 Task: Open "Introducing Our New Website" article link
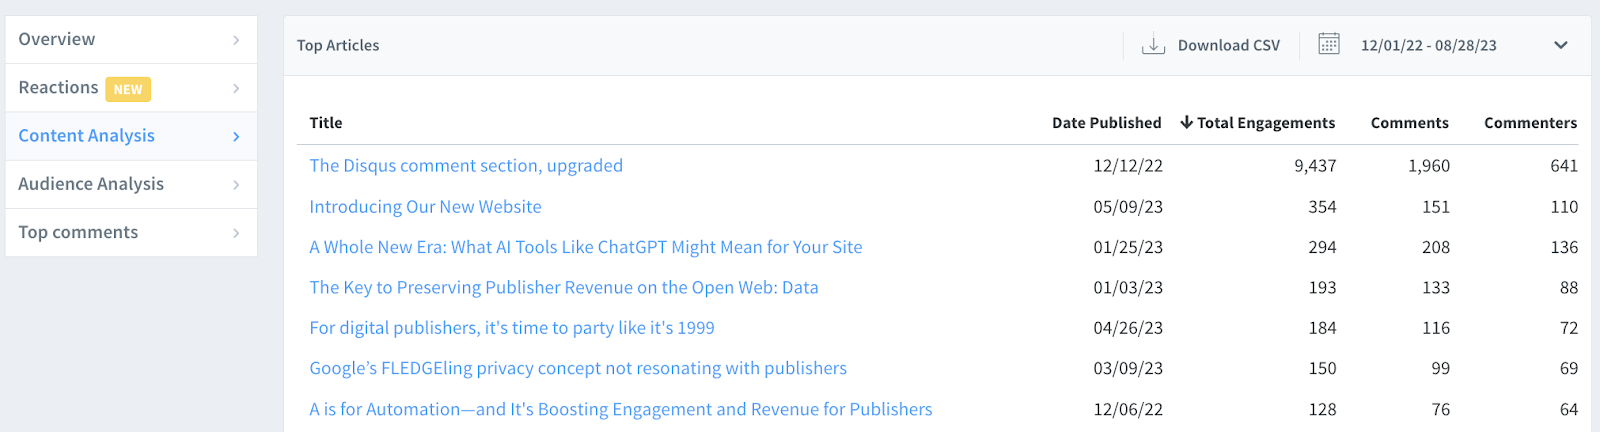click(x=425, y=206)
